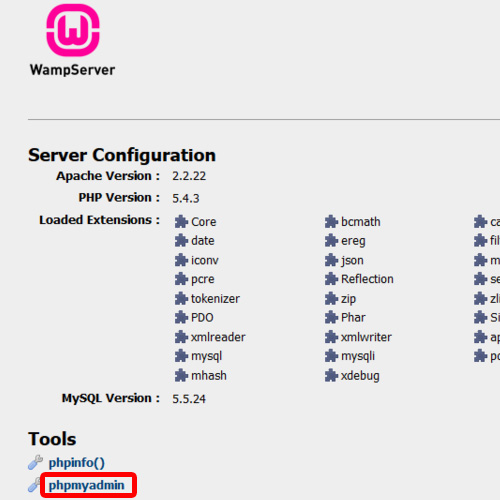Click the Phar extension name
The image size is (500, 500).
353,318
